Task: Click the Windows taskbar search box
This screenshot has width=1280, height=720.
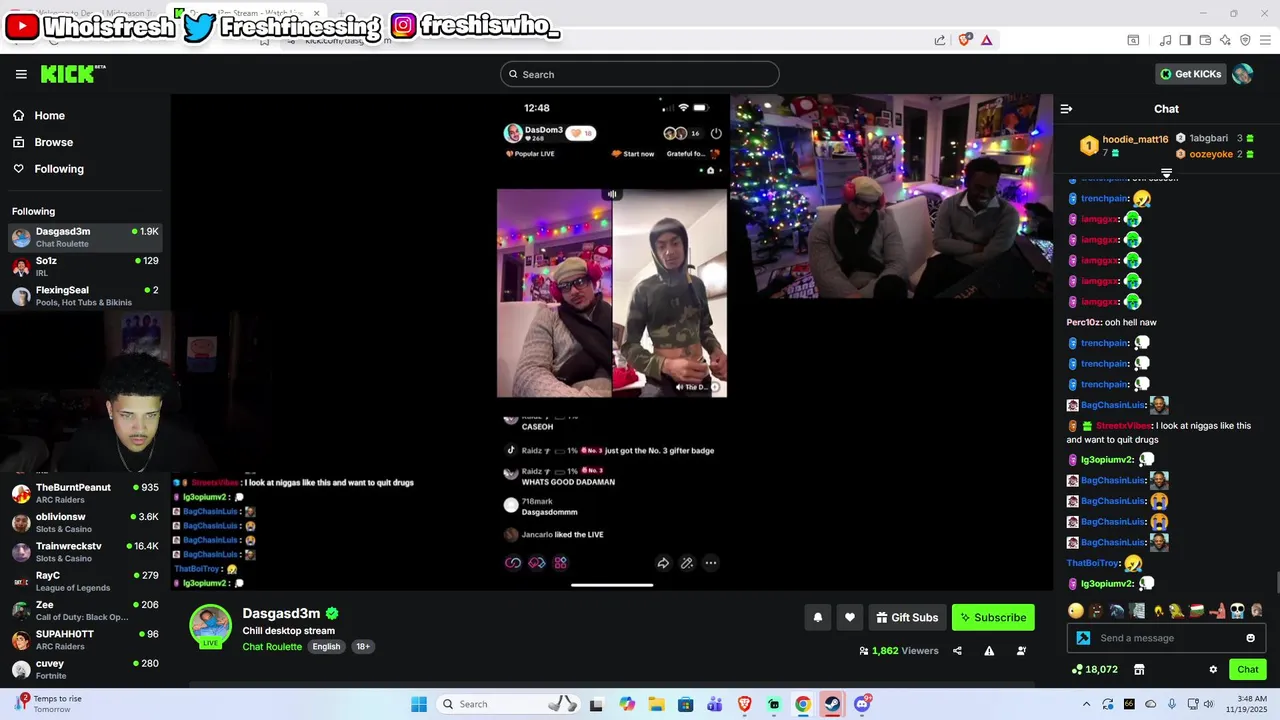Action: 509,704
